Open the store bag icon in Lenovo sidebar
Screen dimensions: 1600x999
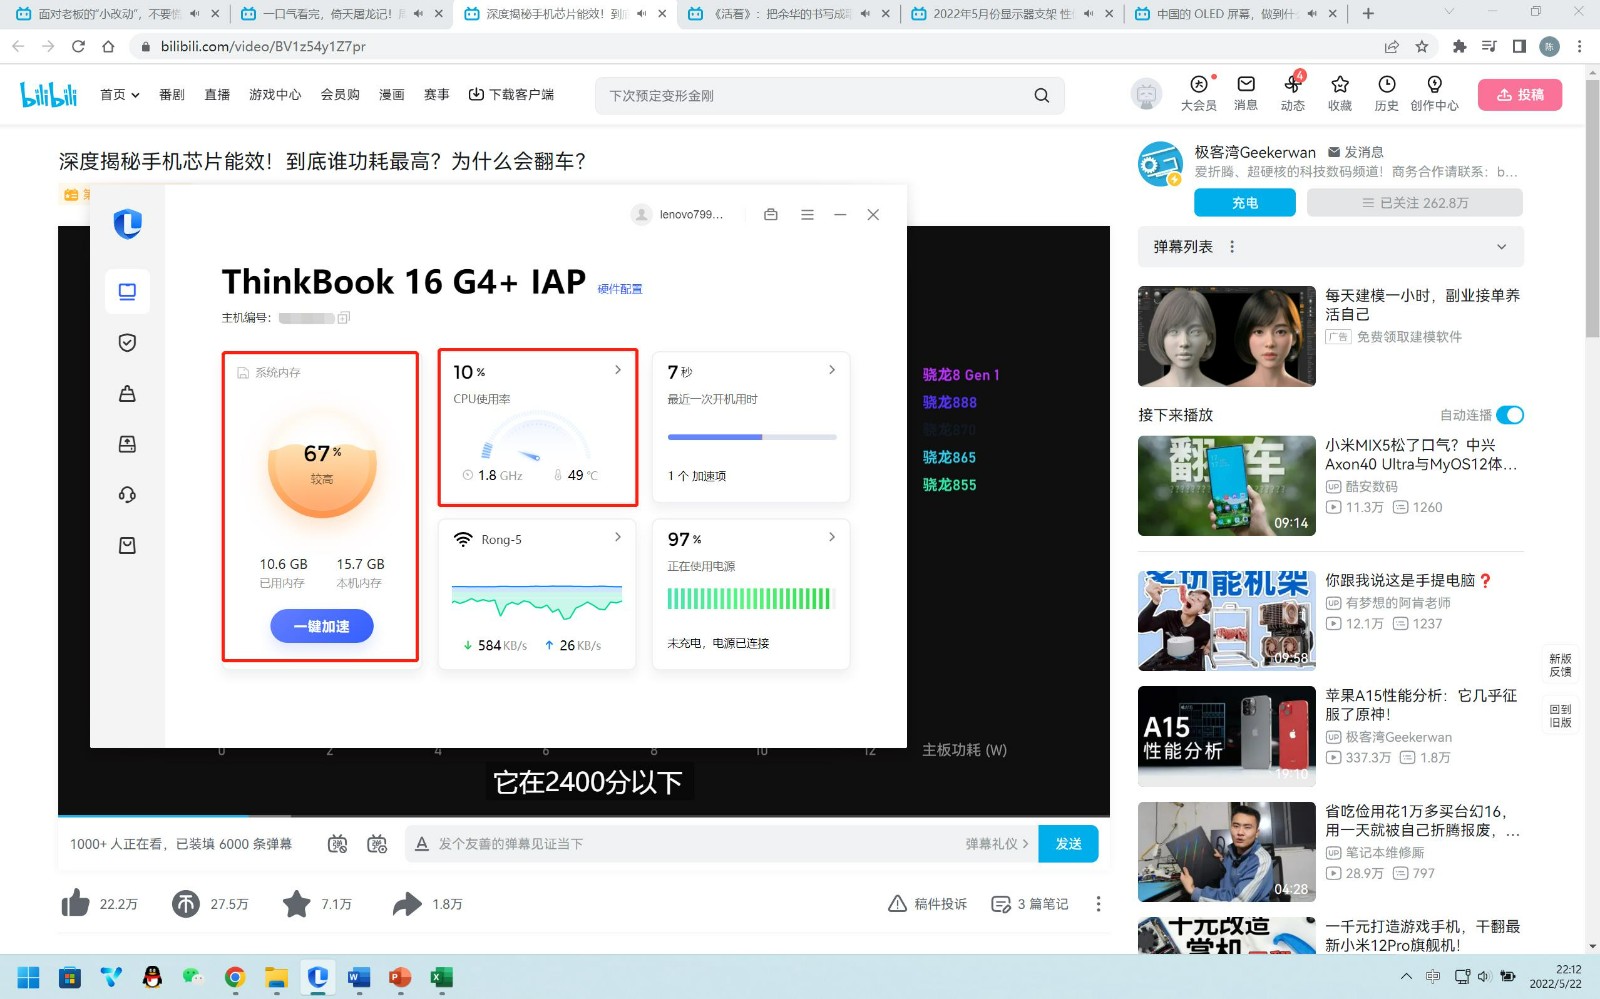[x=127, y=546]
